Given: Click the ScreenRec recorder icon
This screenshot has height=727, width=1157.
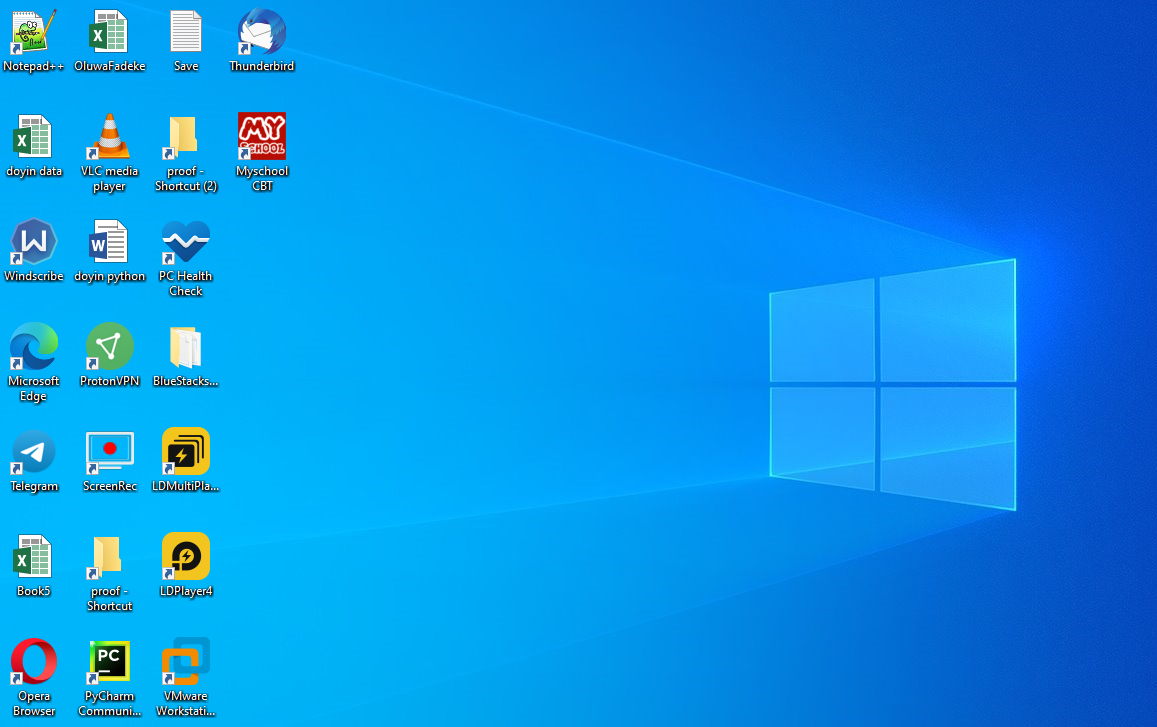Looking at the screenshot, I should (109, 453).
